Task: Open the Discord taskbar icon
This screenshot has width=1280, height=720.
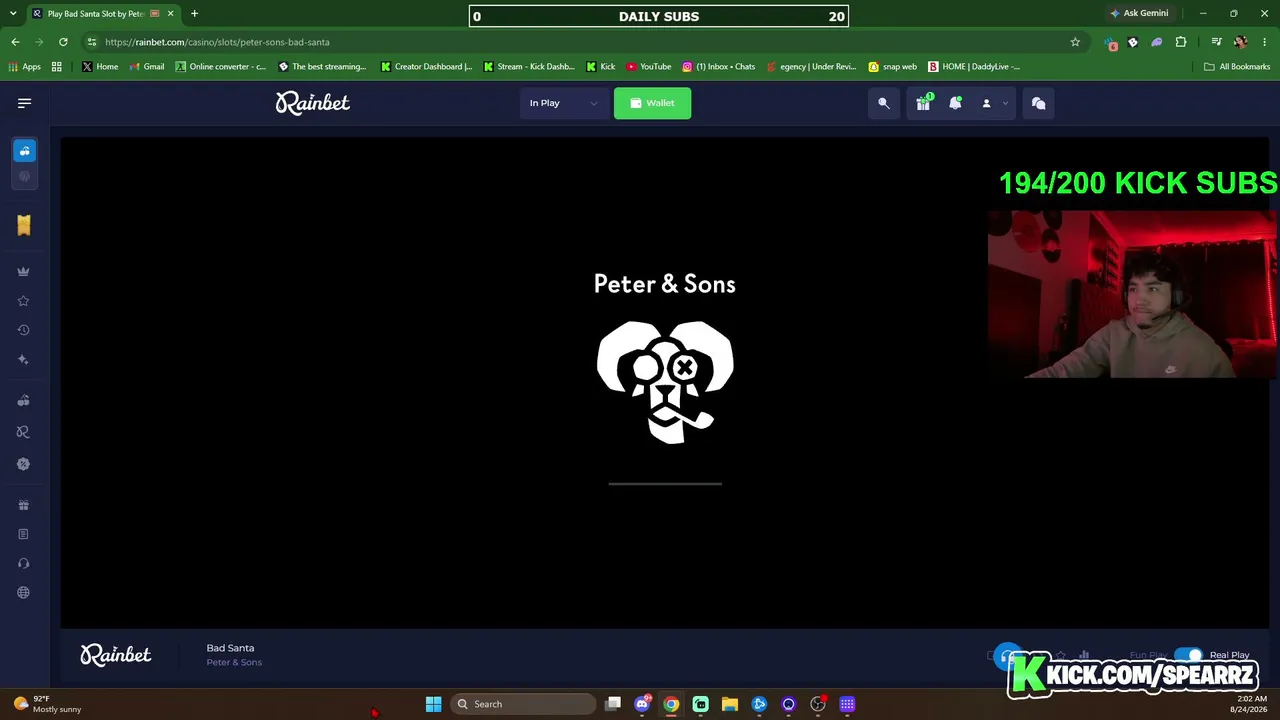Action: (642, 704)
